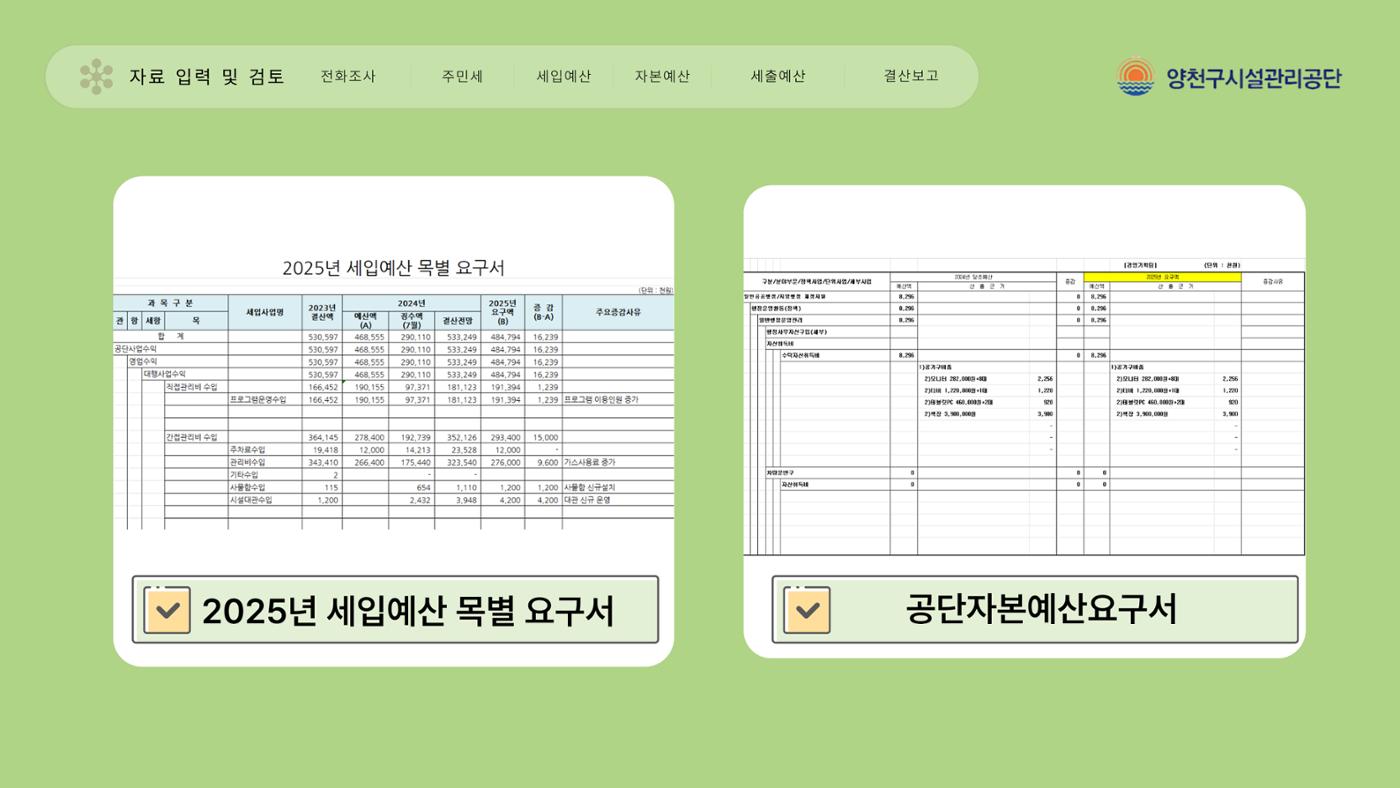Select the note 대관 신규 운영

(x=587, y=499)
